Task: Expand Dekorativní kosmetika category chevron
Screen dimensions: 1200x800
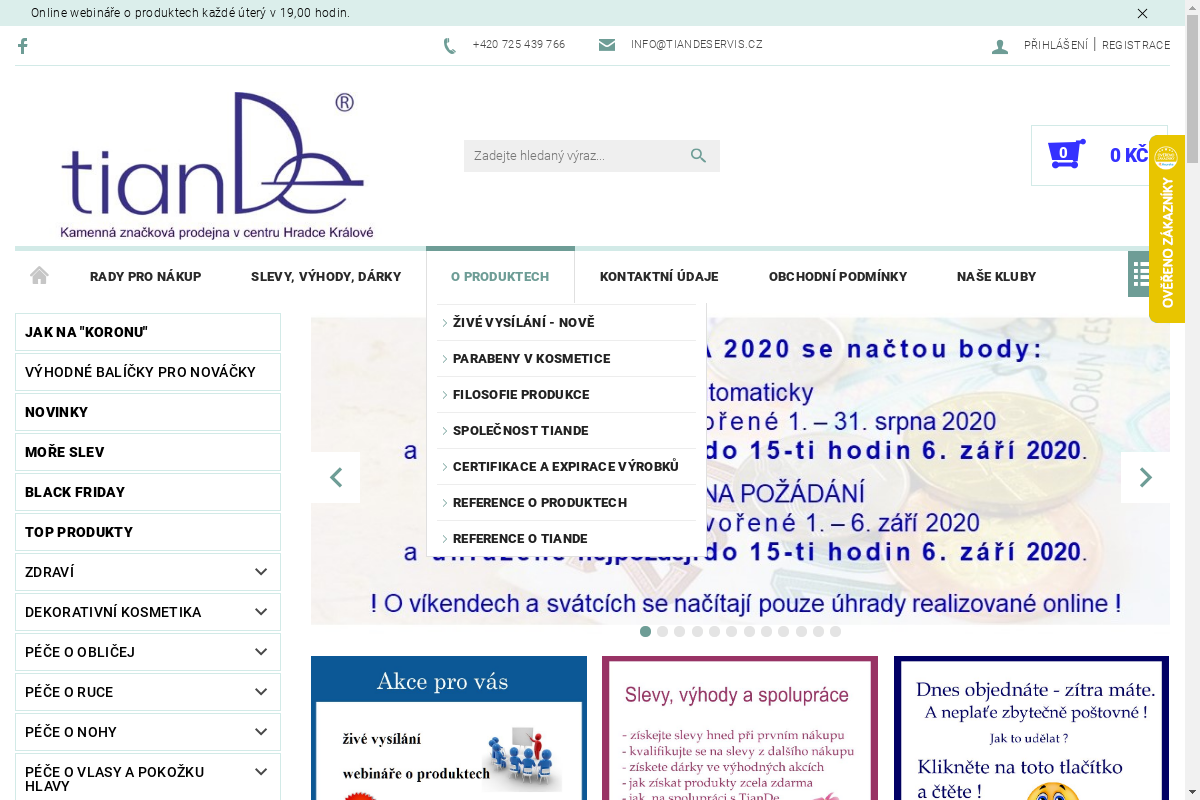Action: click(x=261, y=612)
